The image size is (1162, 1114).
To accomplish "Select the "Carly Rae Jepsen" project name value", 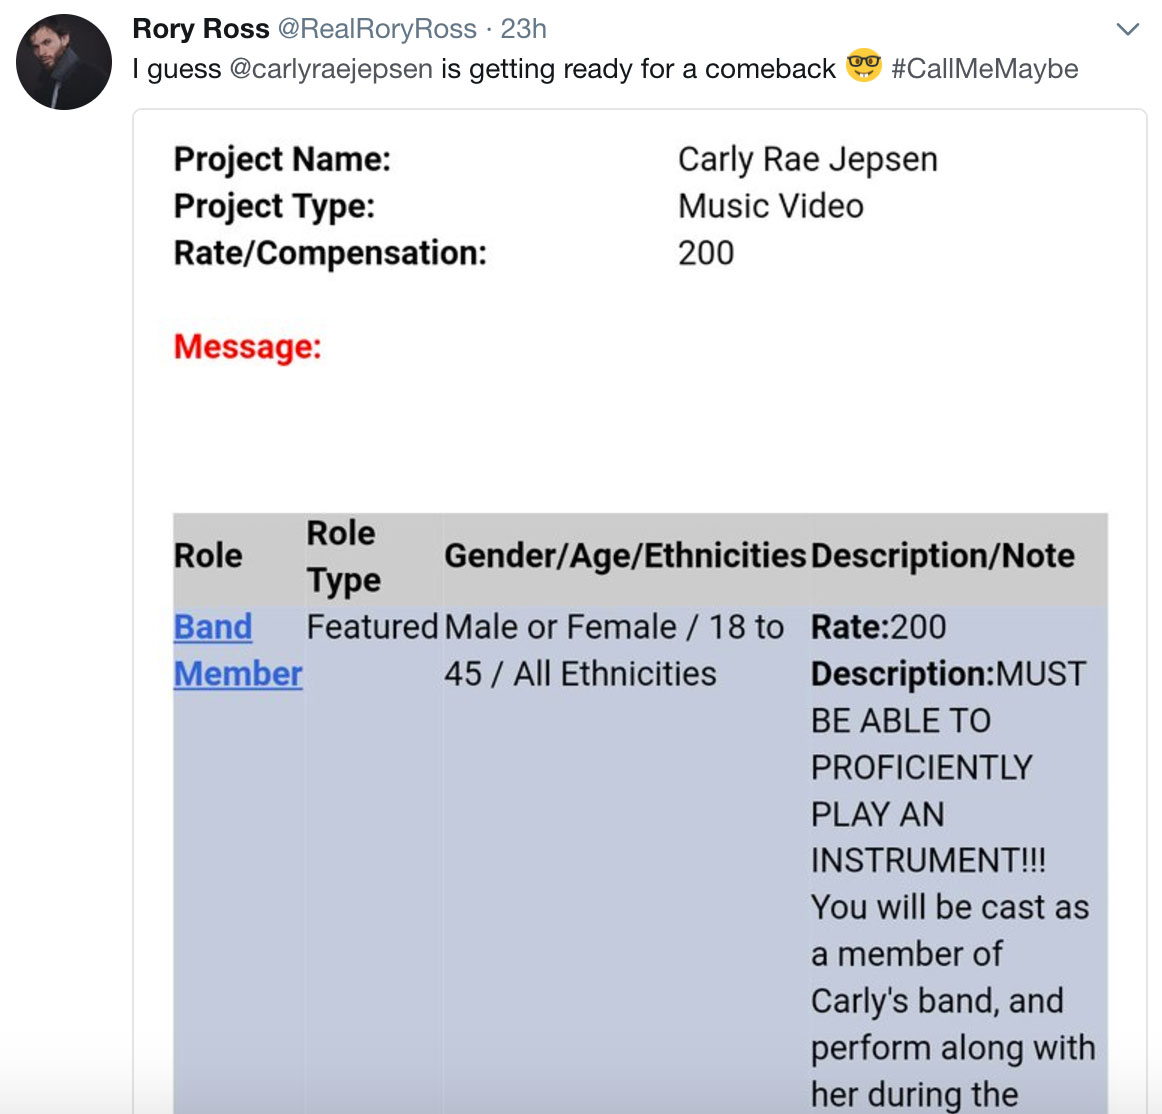I will [807, 159].
